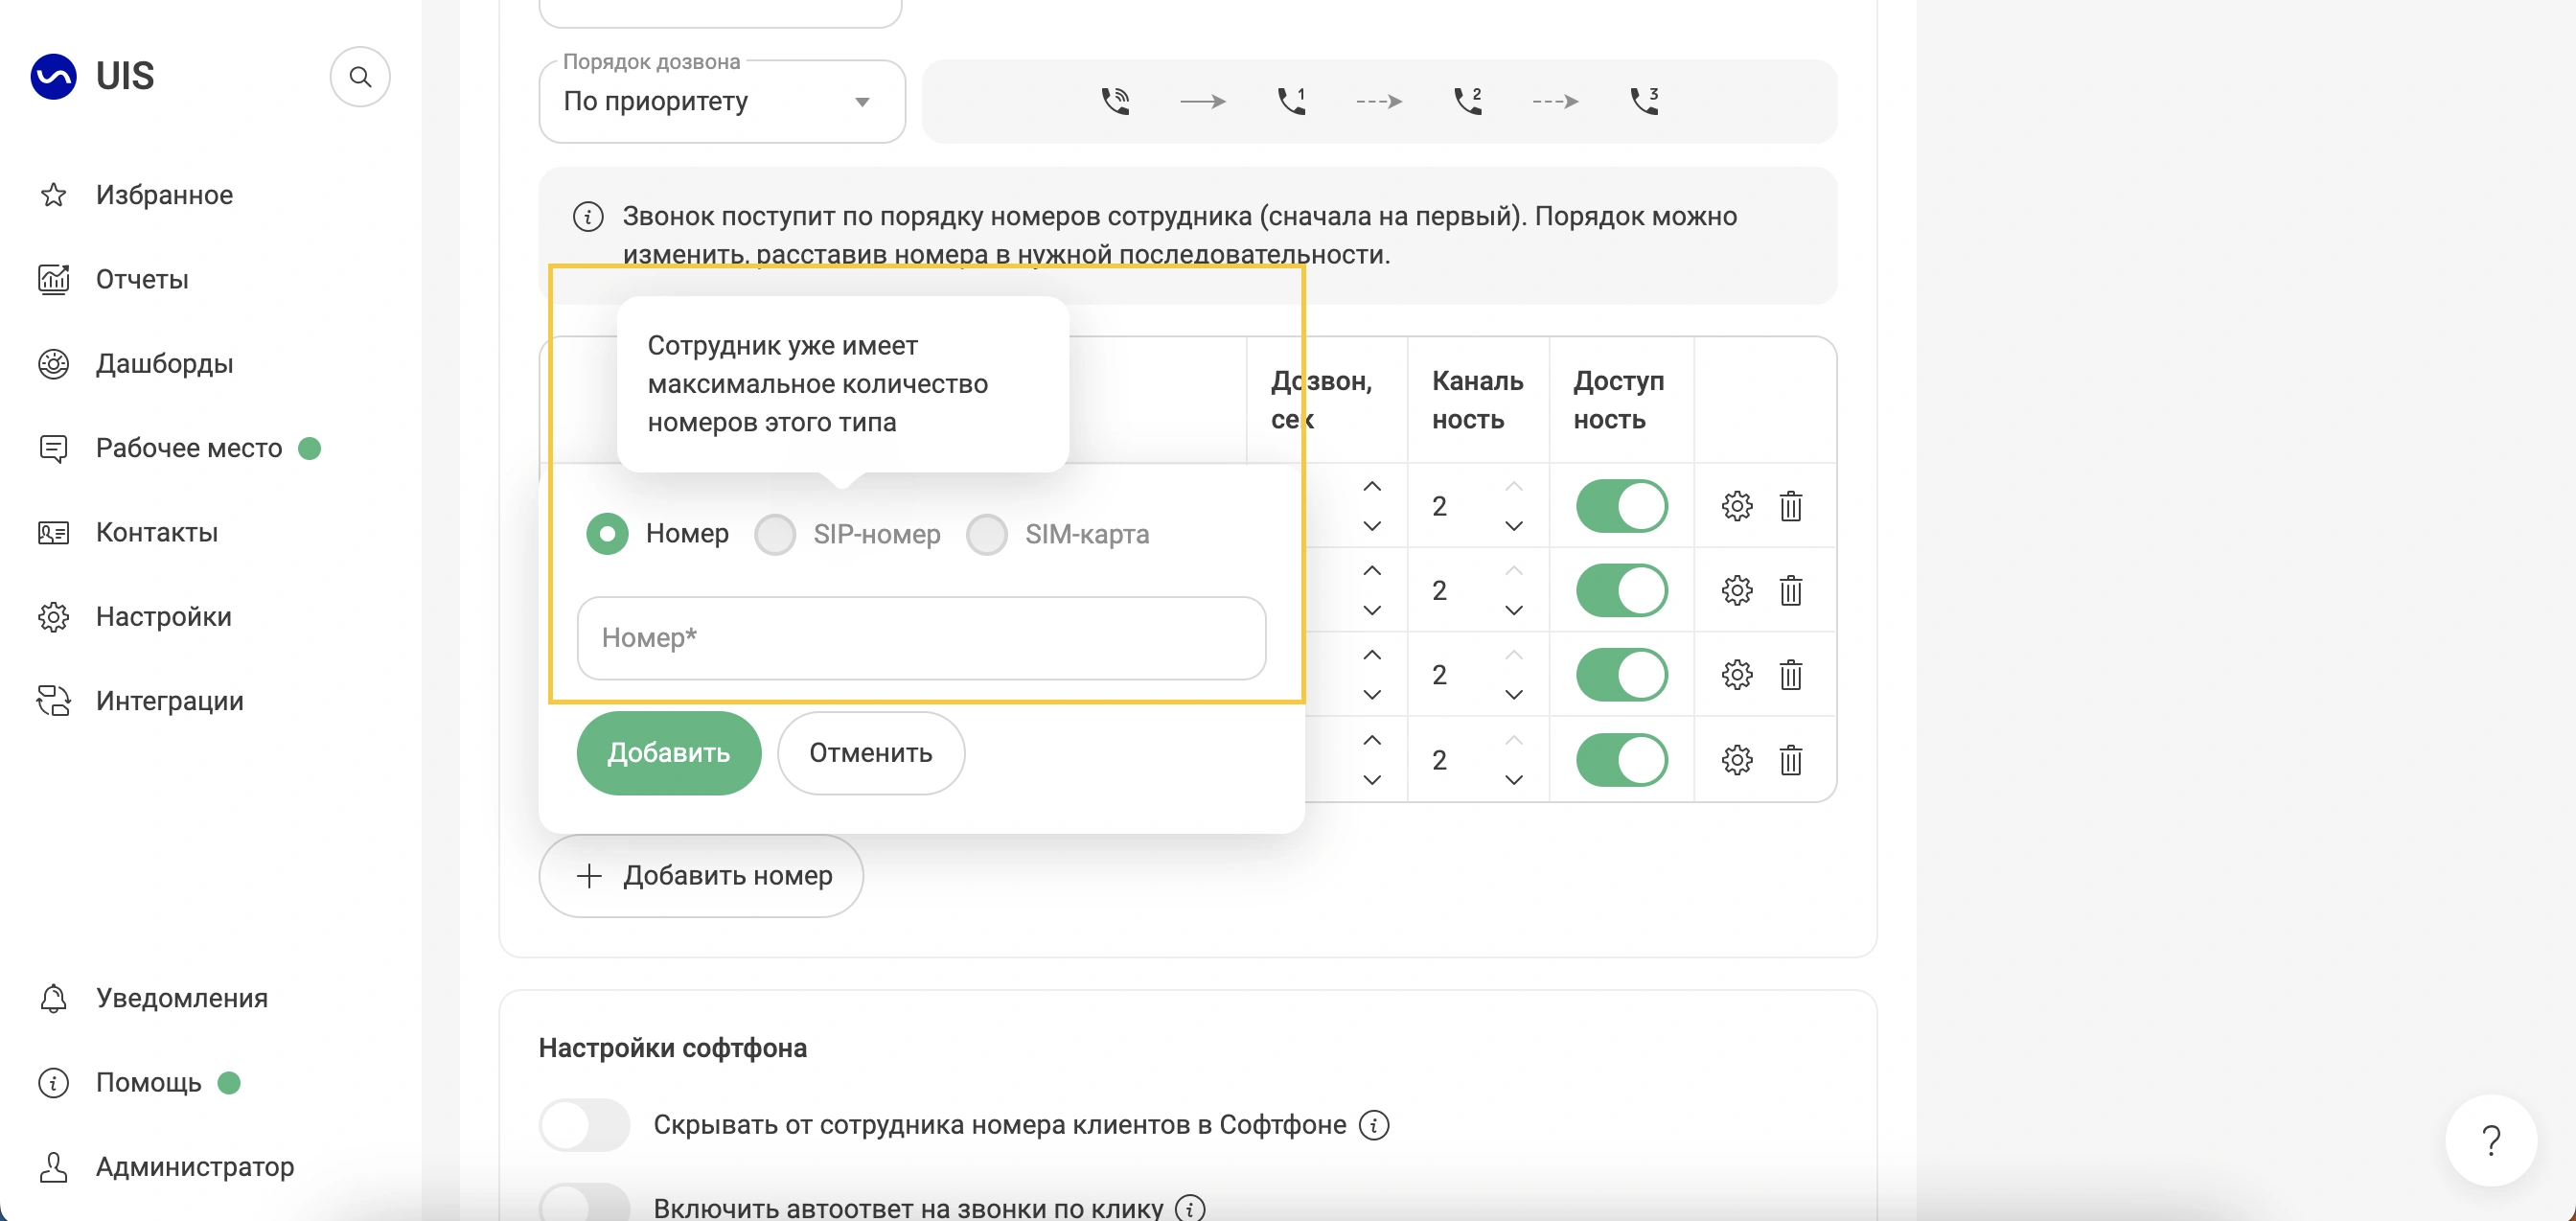
Task: Focus the Номер* input field
Action: click(x=921, y=638)
